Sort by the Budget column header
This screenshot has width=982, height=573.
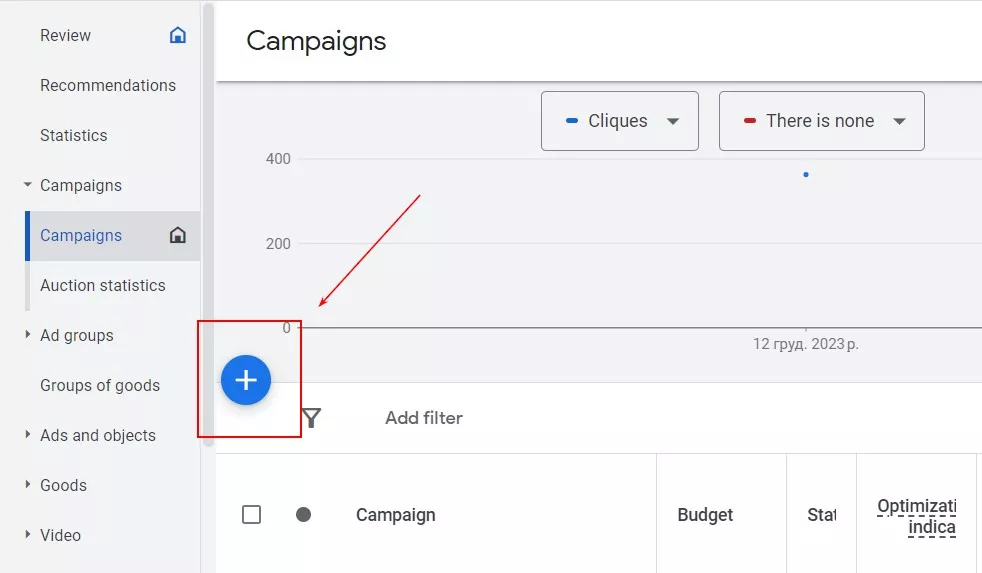[705, 515]
